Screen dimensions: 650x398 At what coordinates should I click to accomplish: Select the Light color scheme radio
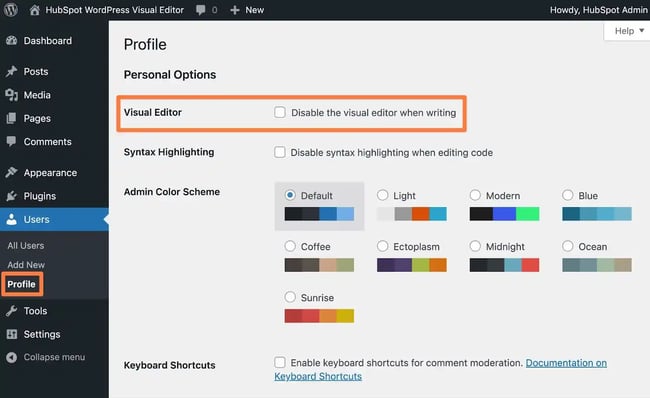tap(383, 195)
